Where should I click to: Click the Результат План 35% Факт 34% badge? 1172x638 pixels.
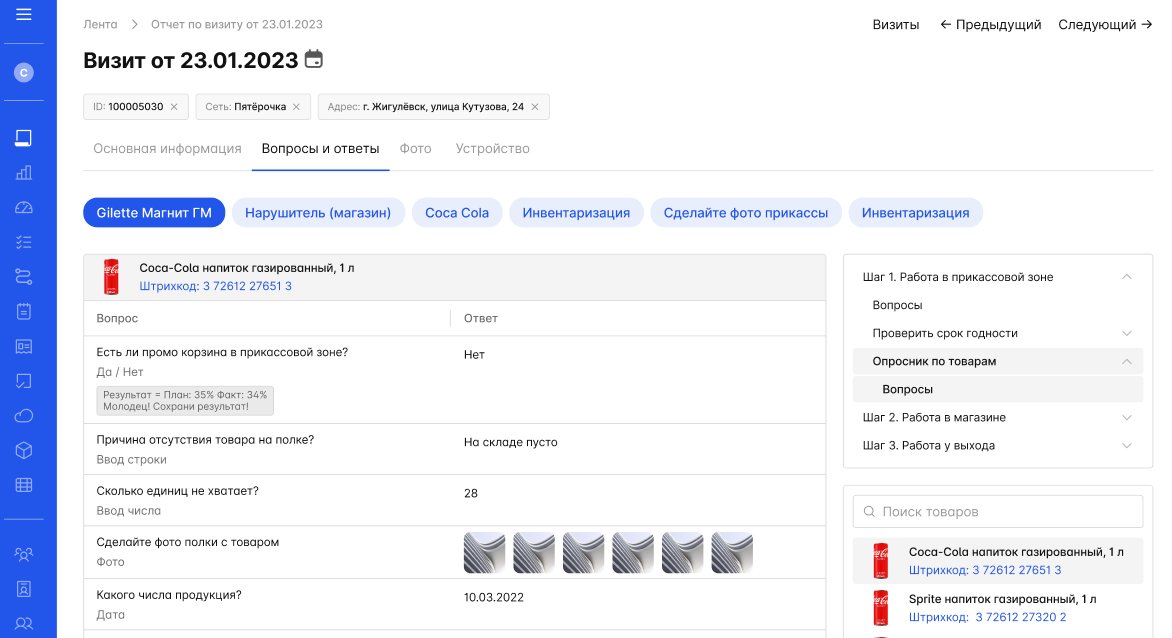click(x=185, y=400)
